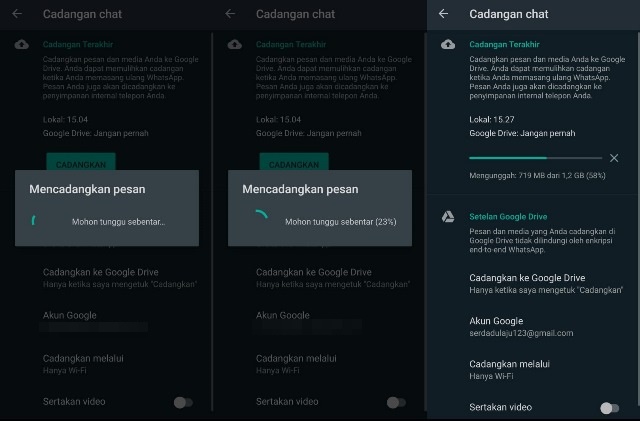The height and width of the screenshot is (421, 640).
Task: Click Mohon tunggu sebentar (23%) text
Action: 341,222
